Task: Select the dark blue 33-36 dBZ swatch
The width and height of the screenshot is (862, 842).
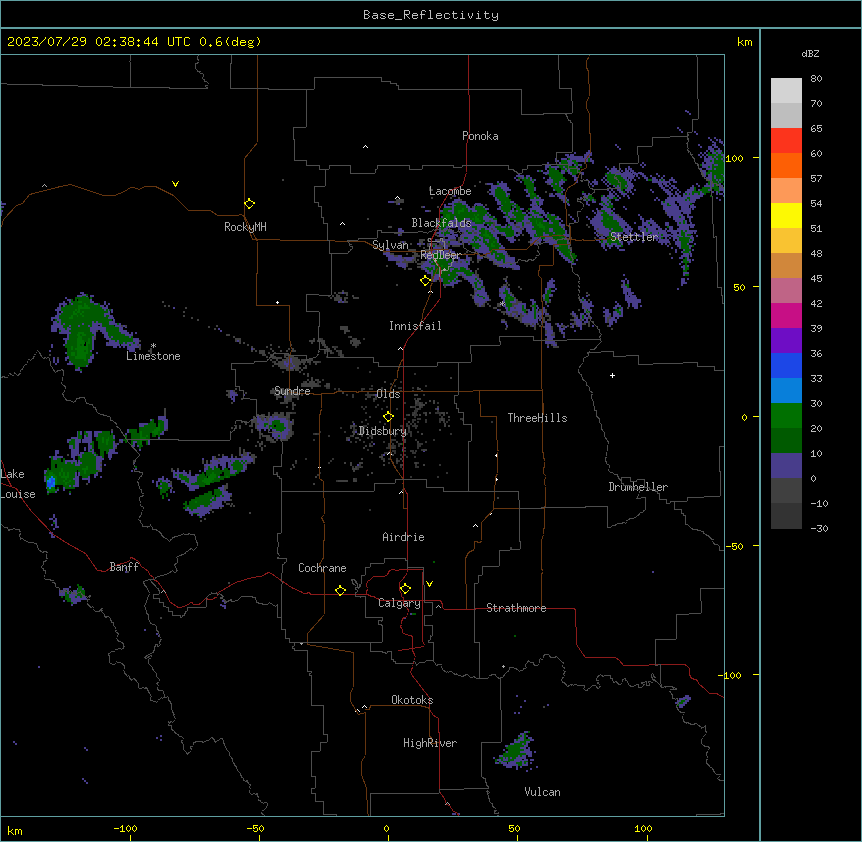Action: [786, 366]
